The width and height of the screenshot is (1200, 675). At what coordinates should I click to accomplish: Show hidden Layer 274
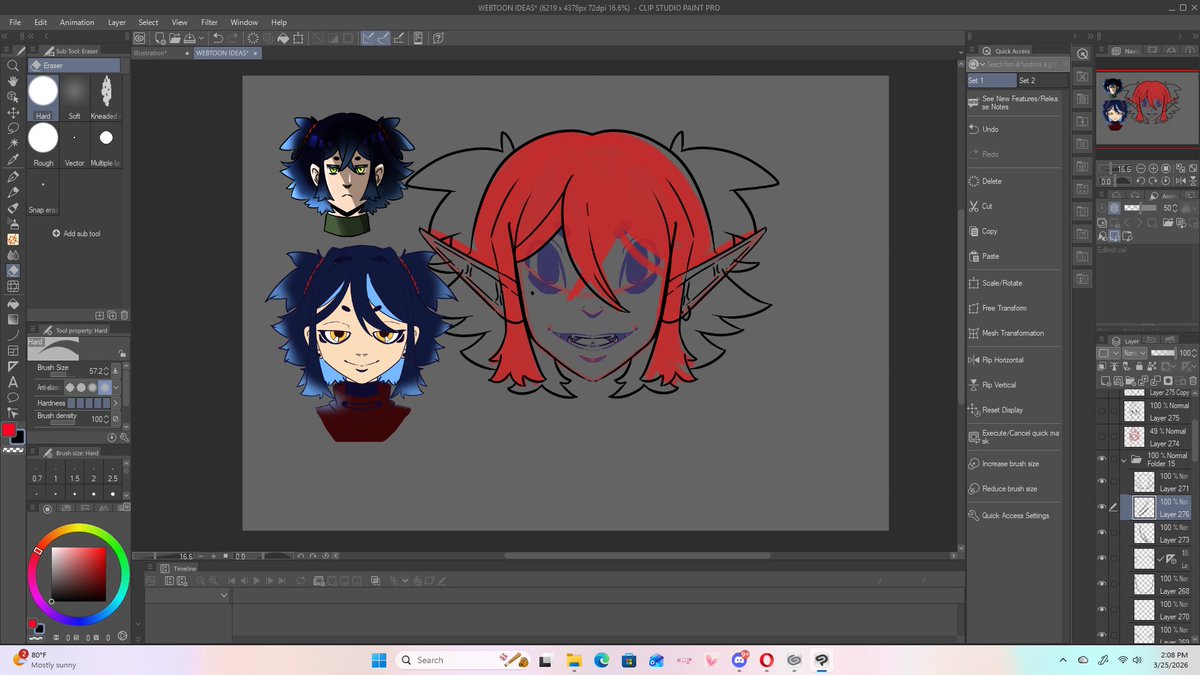(x=1102, y=437)
